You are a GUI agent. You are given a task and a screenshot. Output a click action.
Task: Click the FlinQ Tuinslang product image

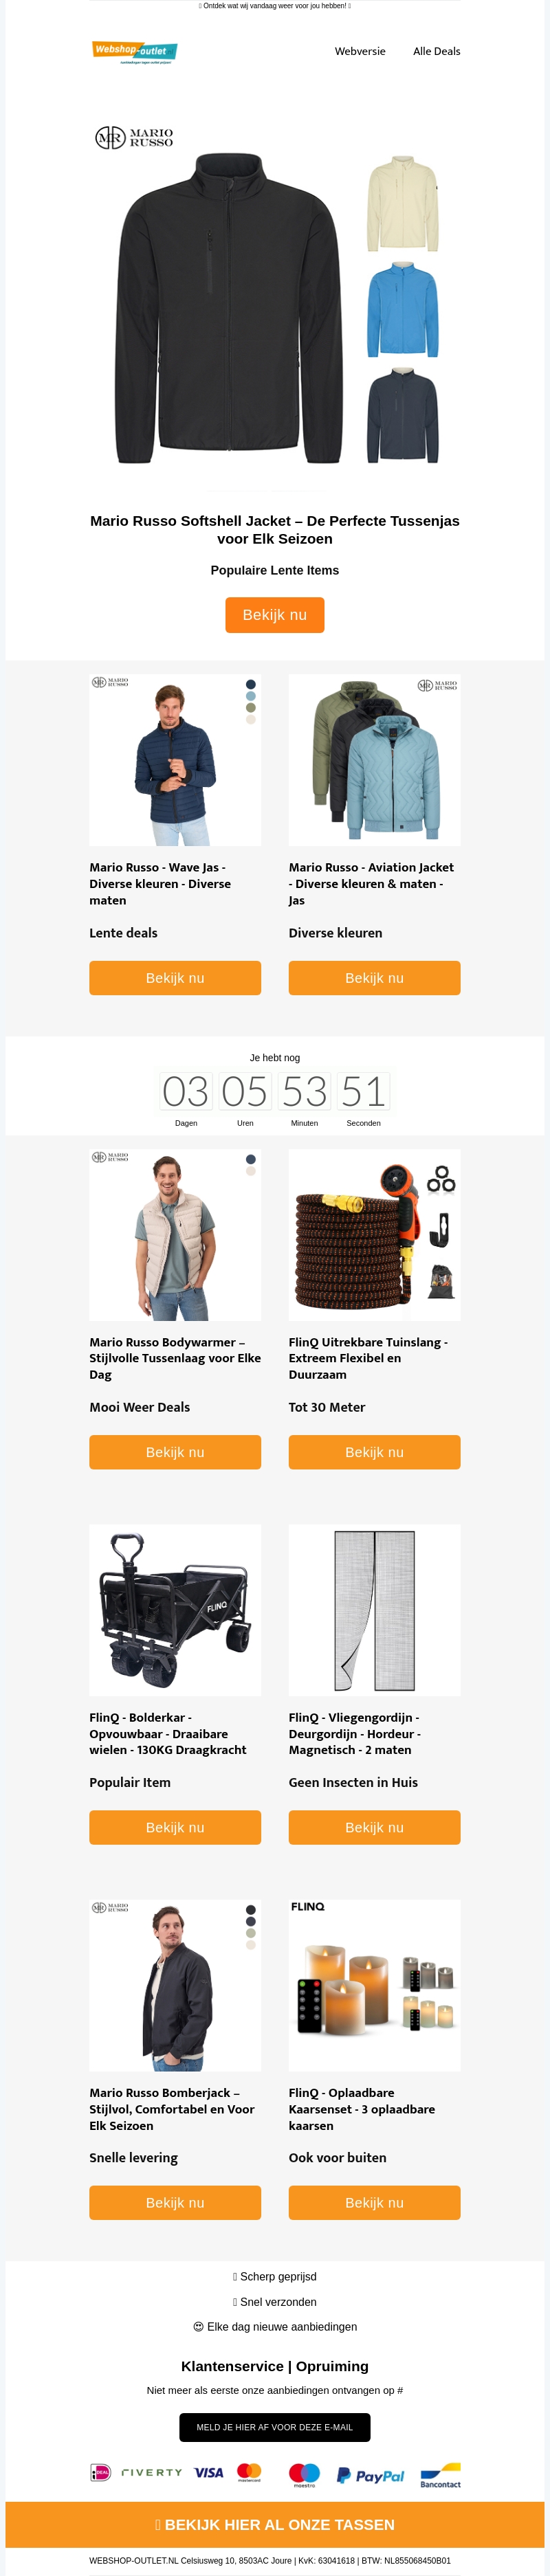375,1234
